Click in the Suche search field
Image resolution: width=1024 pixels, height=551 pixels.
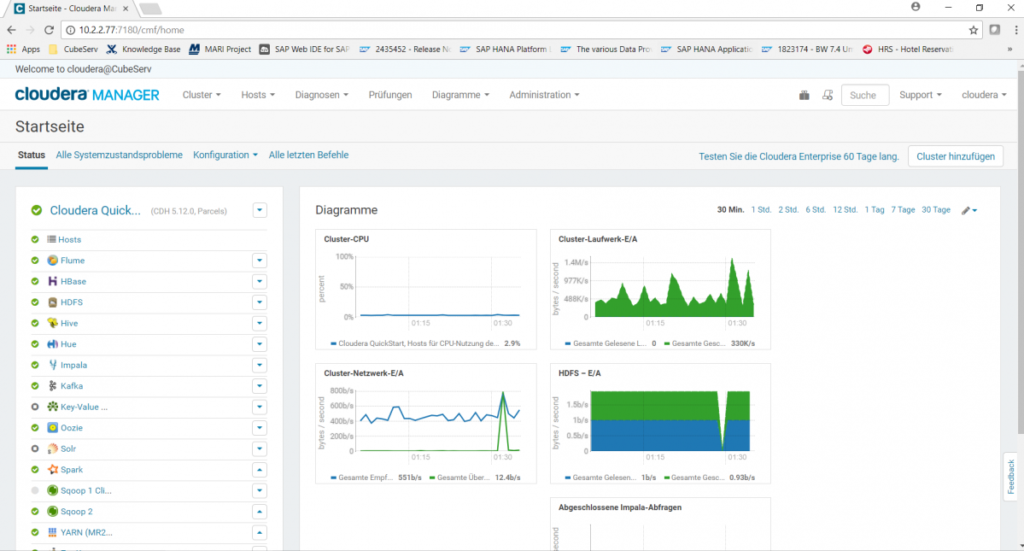(865, 95)
